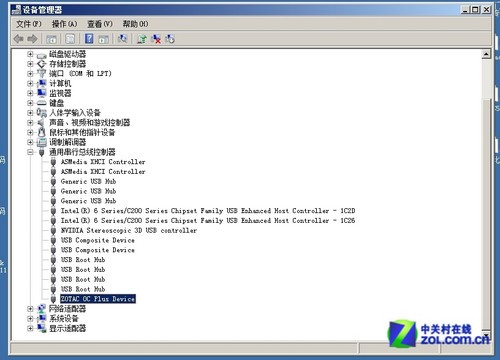Select the 鼠标和其他指针设备 category label

click(x=82, y=132)
